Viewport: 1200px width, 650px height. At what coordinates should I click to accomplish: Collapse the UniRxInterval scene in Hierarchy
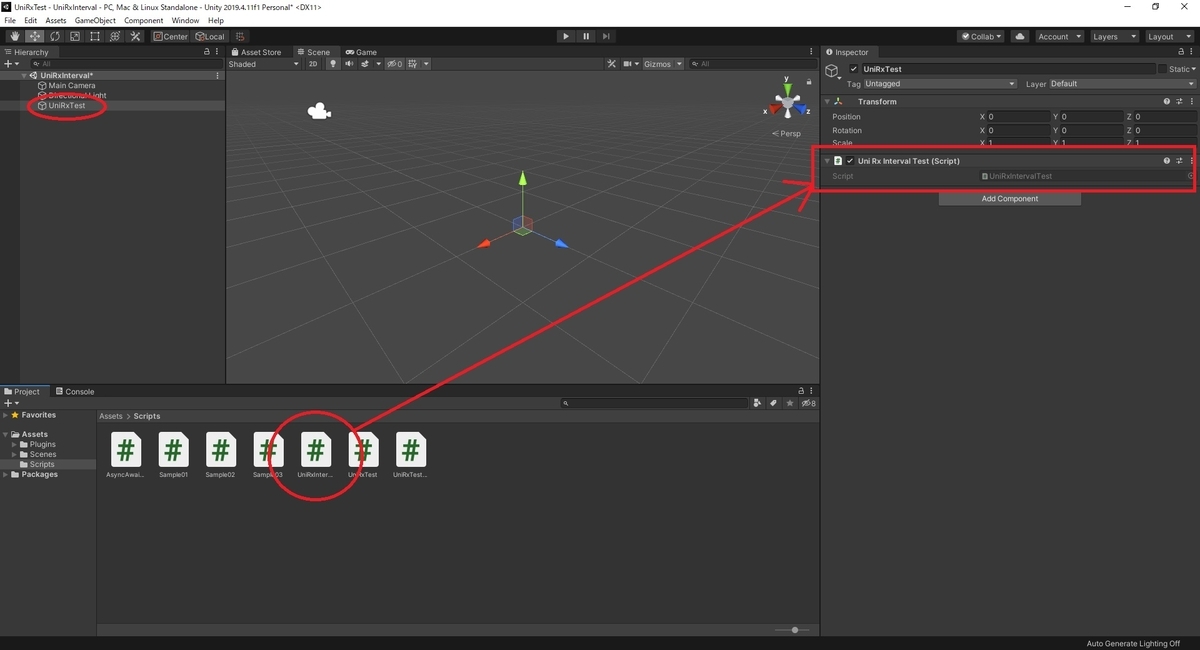pyautogui.click(x=24, y=76)
